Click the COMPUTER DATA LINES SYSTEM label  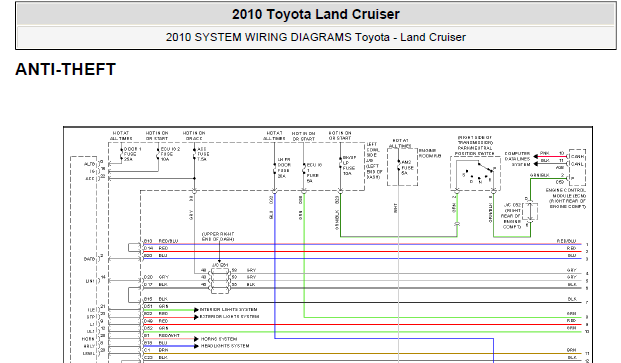517,159
